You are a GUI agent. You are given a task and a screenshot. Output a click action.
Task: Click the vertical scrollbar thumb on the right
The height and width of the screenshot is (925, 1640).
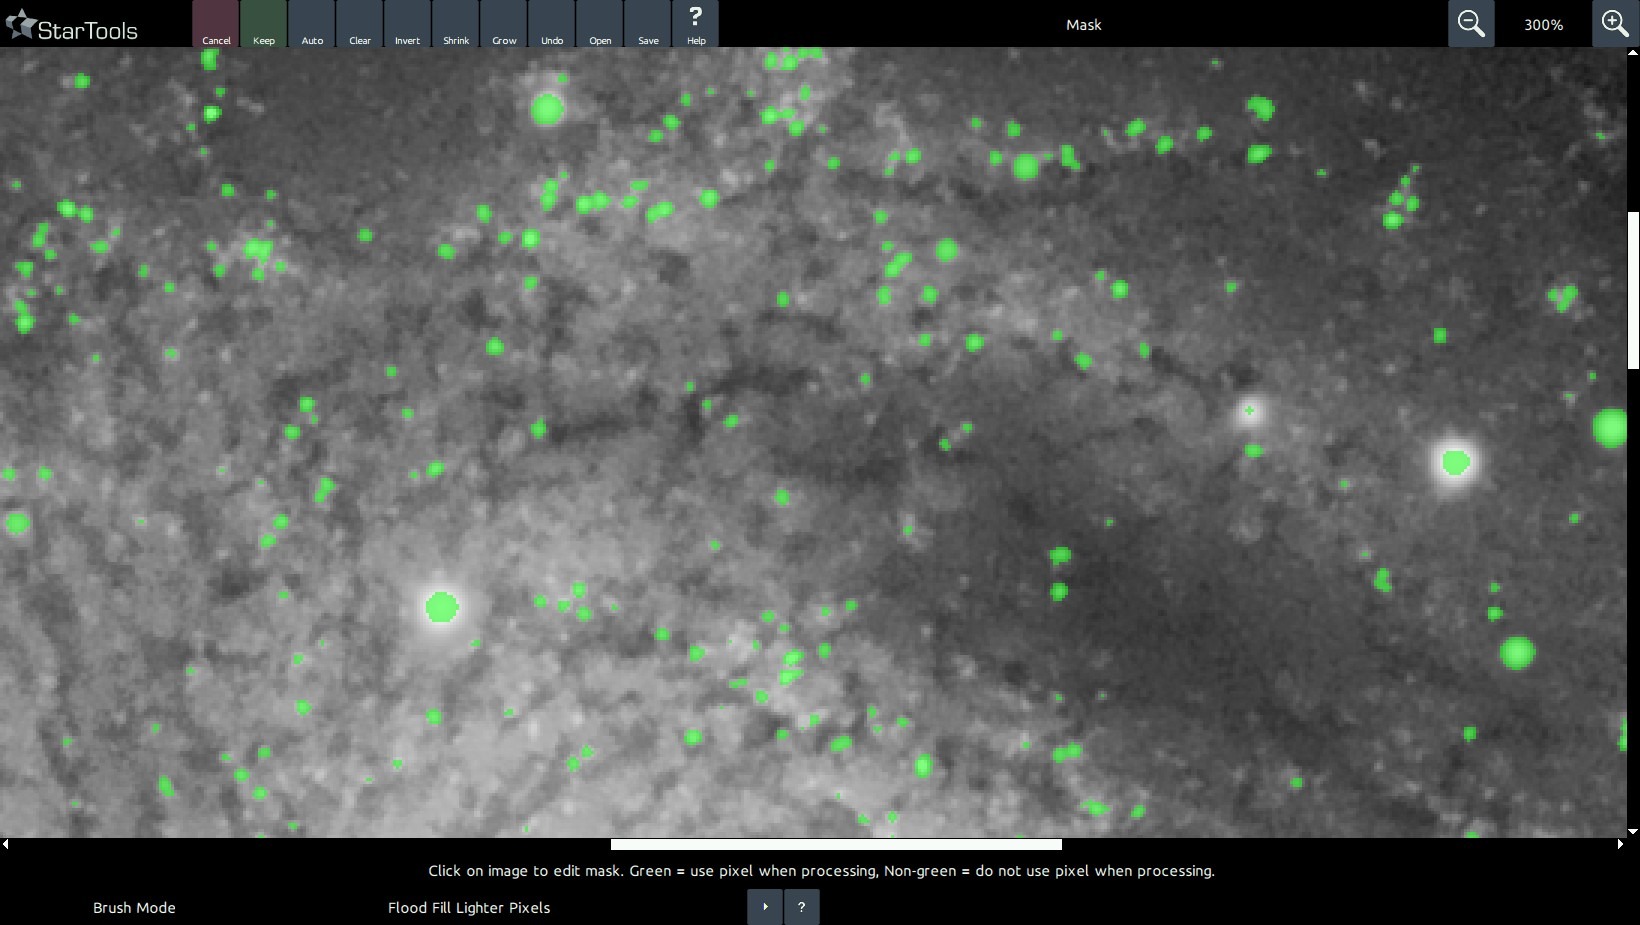click(x=1633, y=290)
